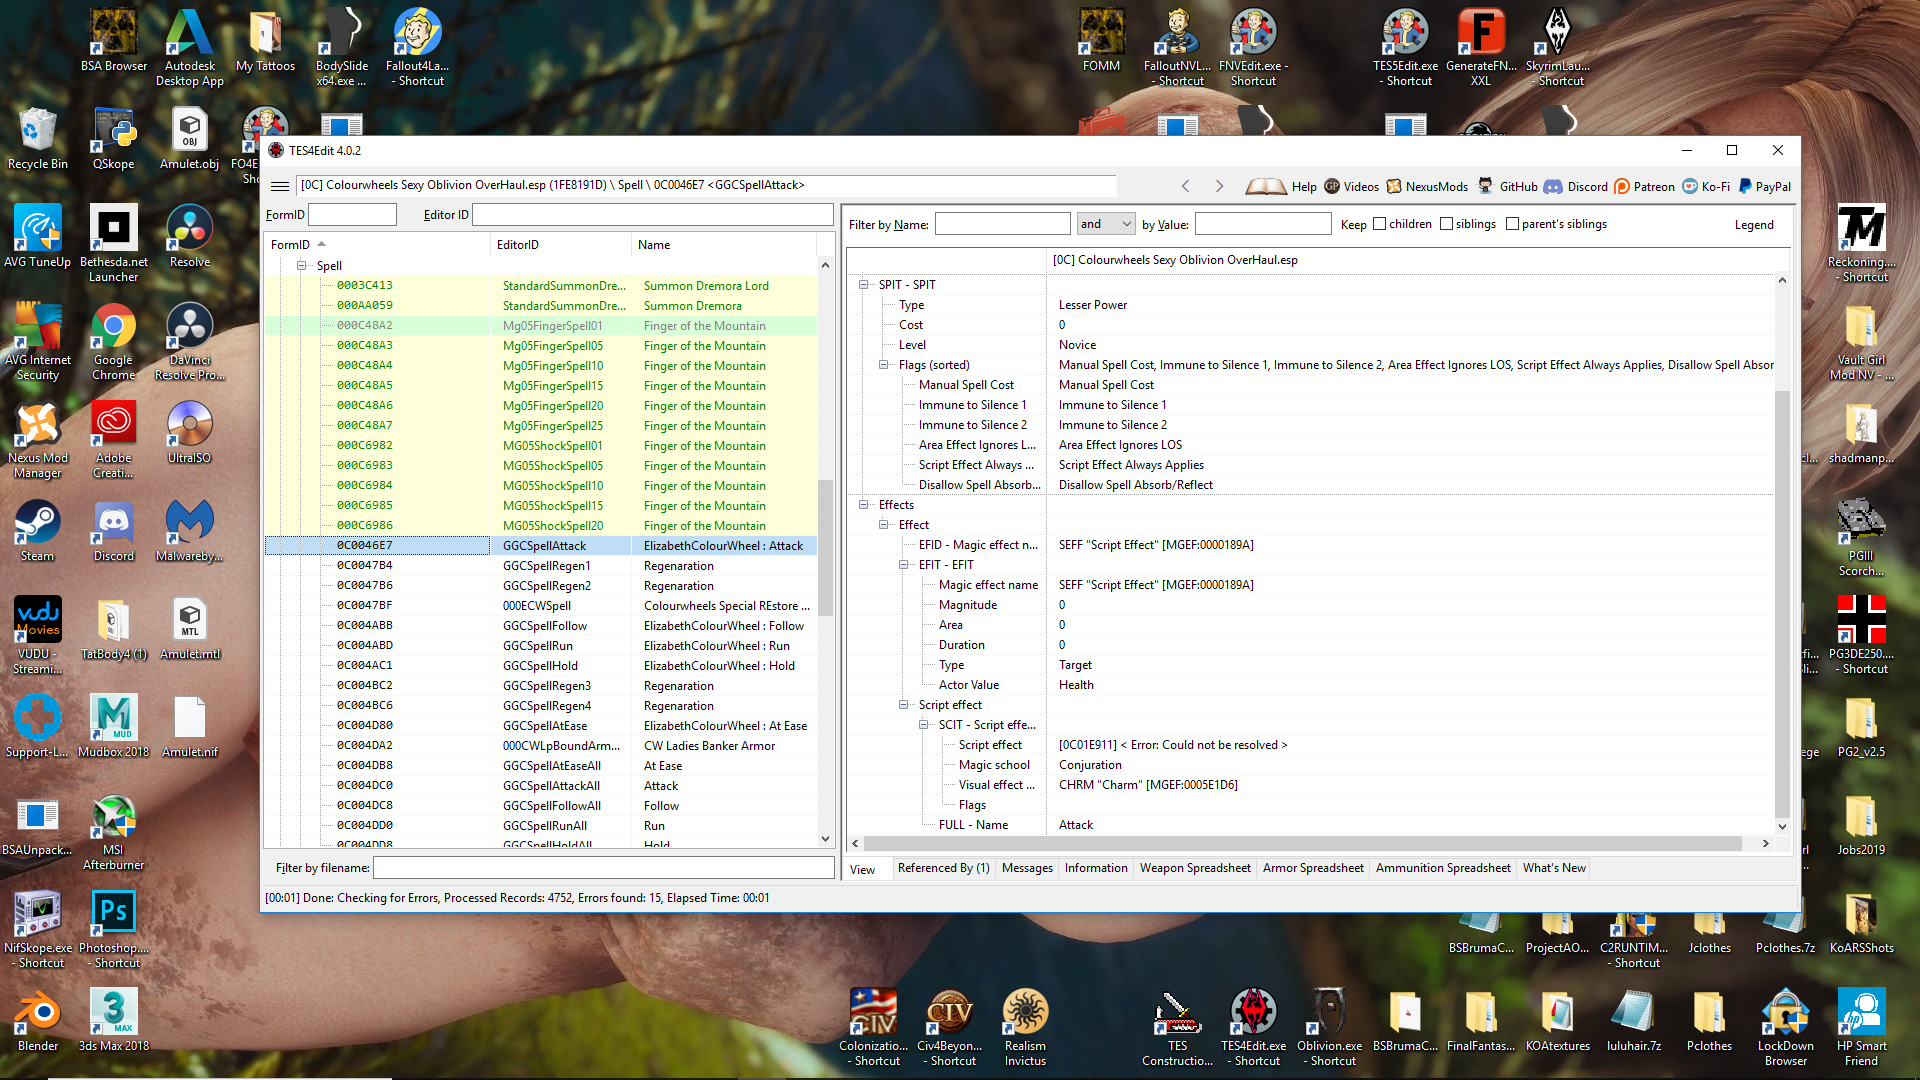Open the What's New tab
Screen dimensions: 1920x1080
pos(1554,868)
